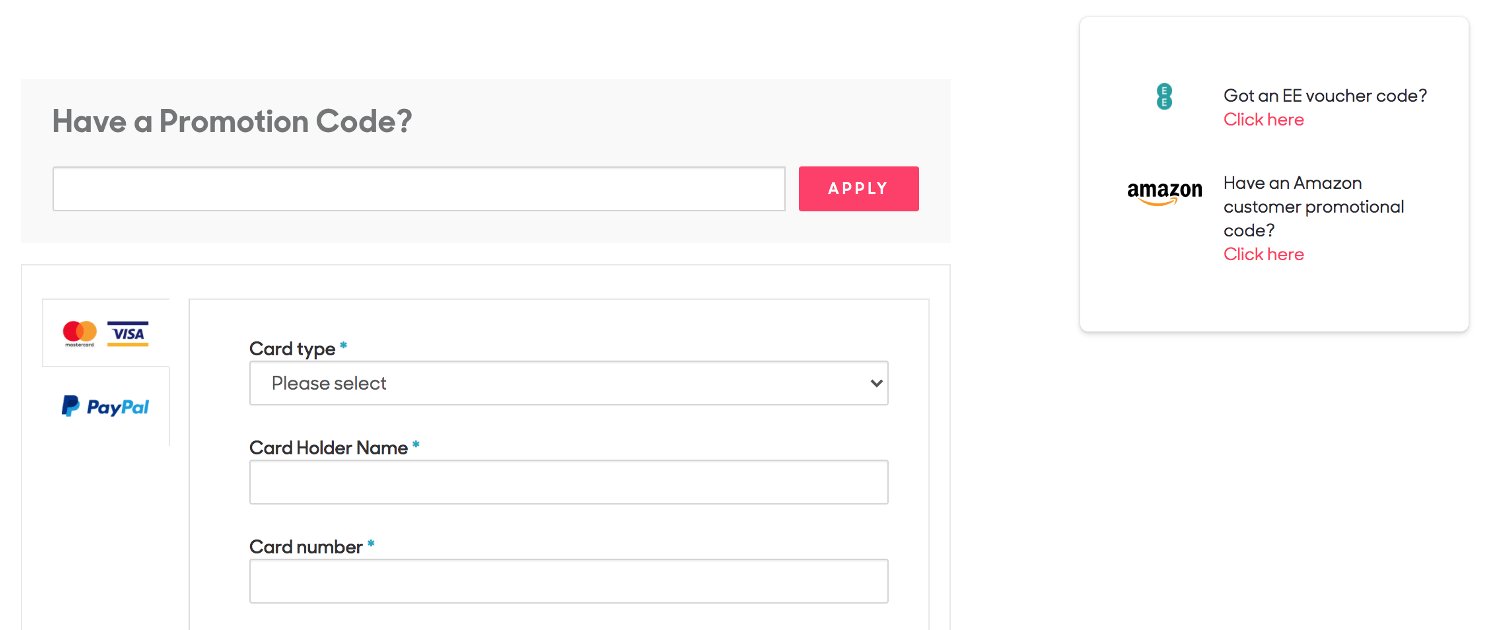Click the Apply promotion code button

(859, 188)
